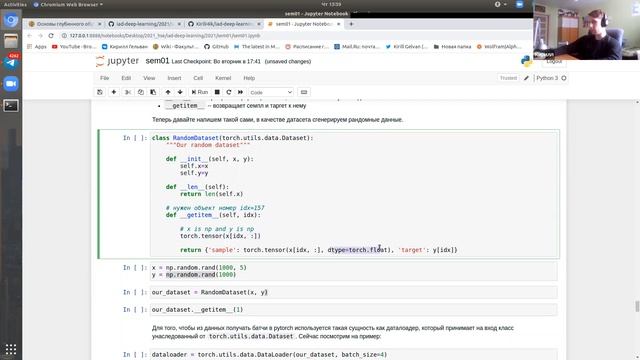Rename the notebook title sem01
Image resolution: width=640 pixels, height=360 pixels.
click(x=157, y=61)
